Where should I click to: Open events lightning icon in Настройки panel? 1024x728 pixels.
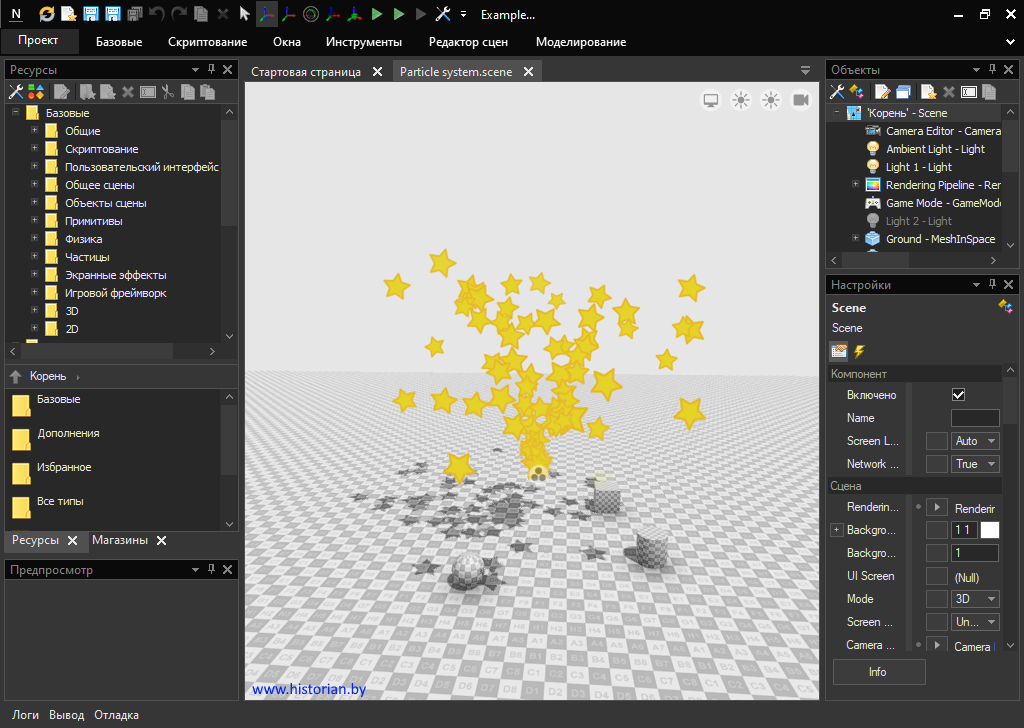(858, 351)
